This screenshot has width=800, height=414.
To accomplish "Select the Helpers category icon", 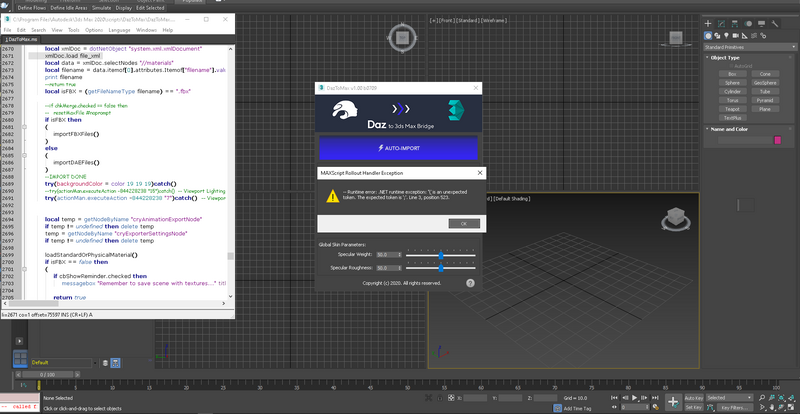I will click(x=745, y=36).
